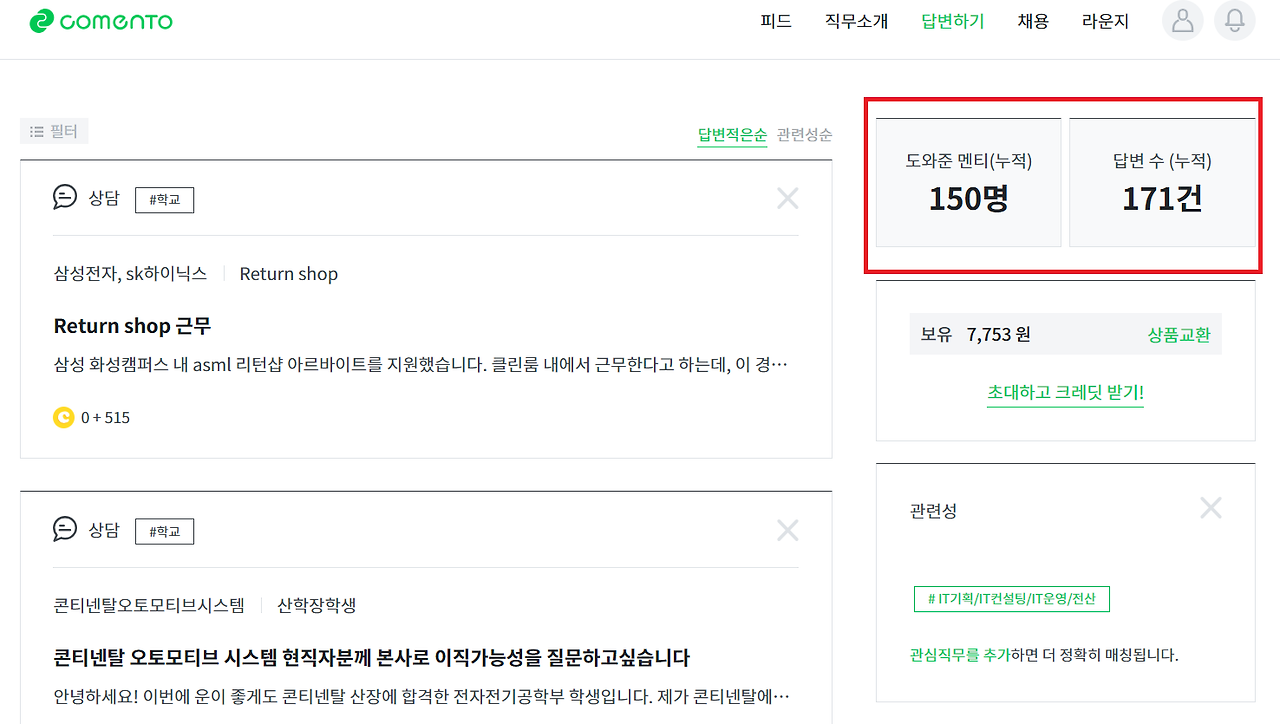Open the profile account icon

pyautogui.click(x=1182, y=21)
